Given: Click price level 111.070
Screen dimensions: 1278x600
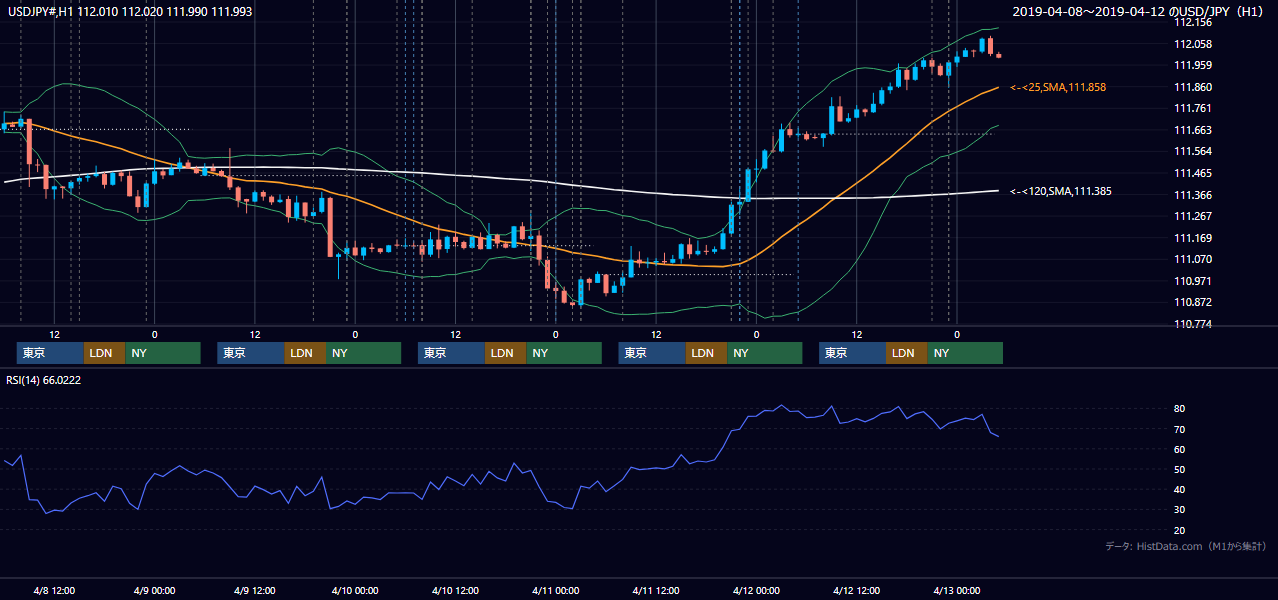Looking at the screenshot, I should (1193, 259).
